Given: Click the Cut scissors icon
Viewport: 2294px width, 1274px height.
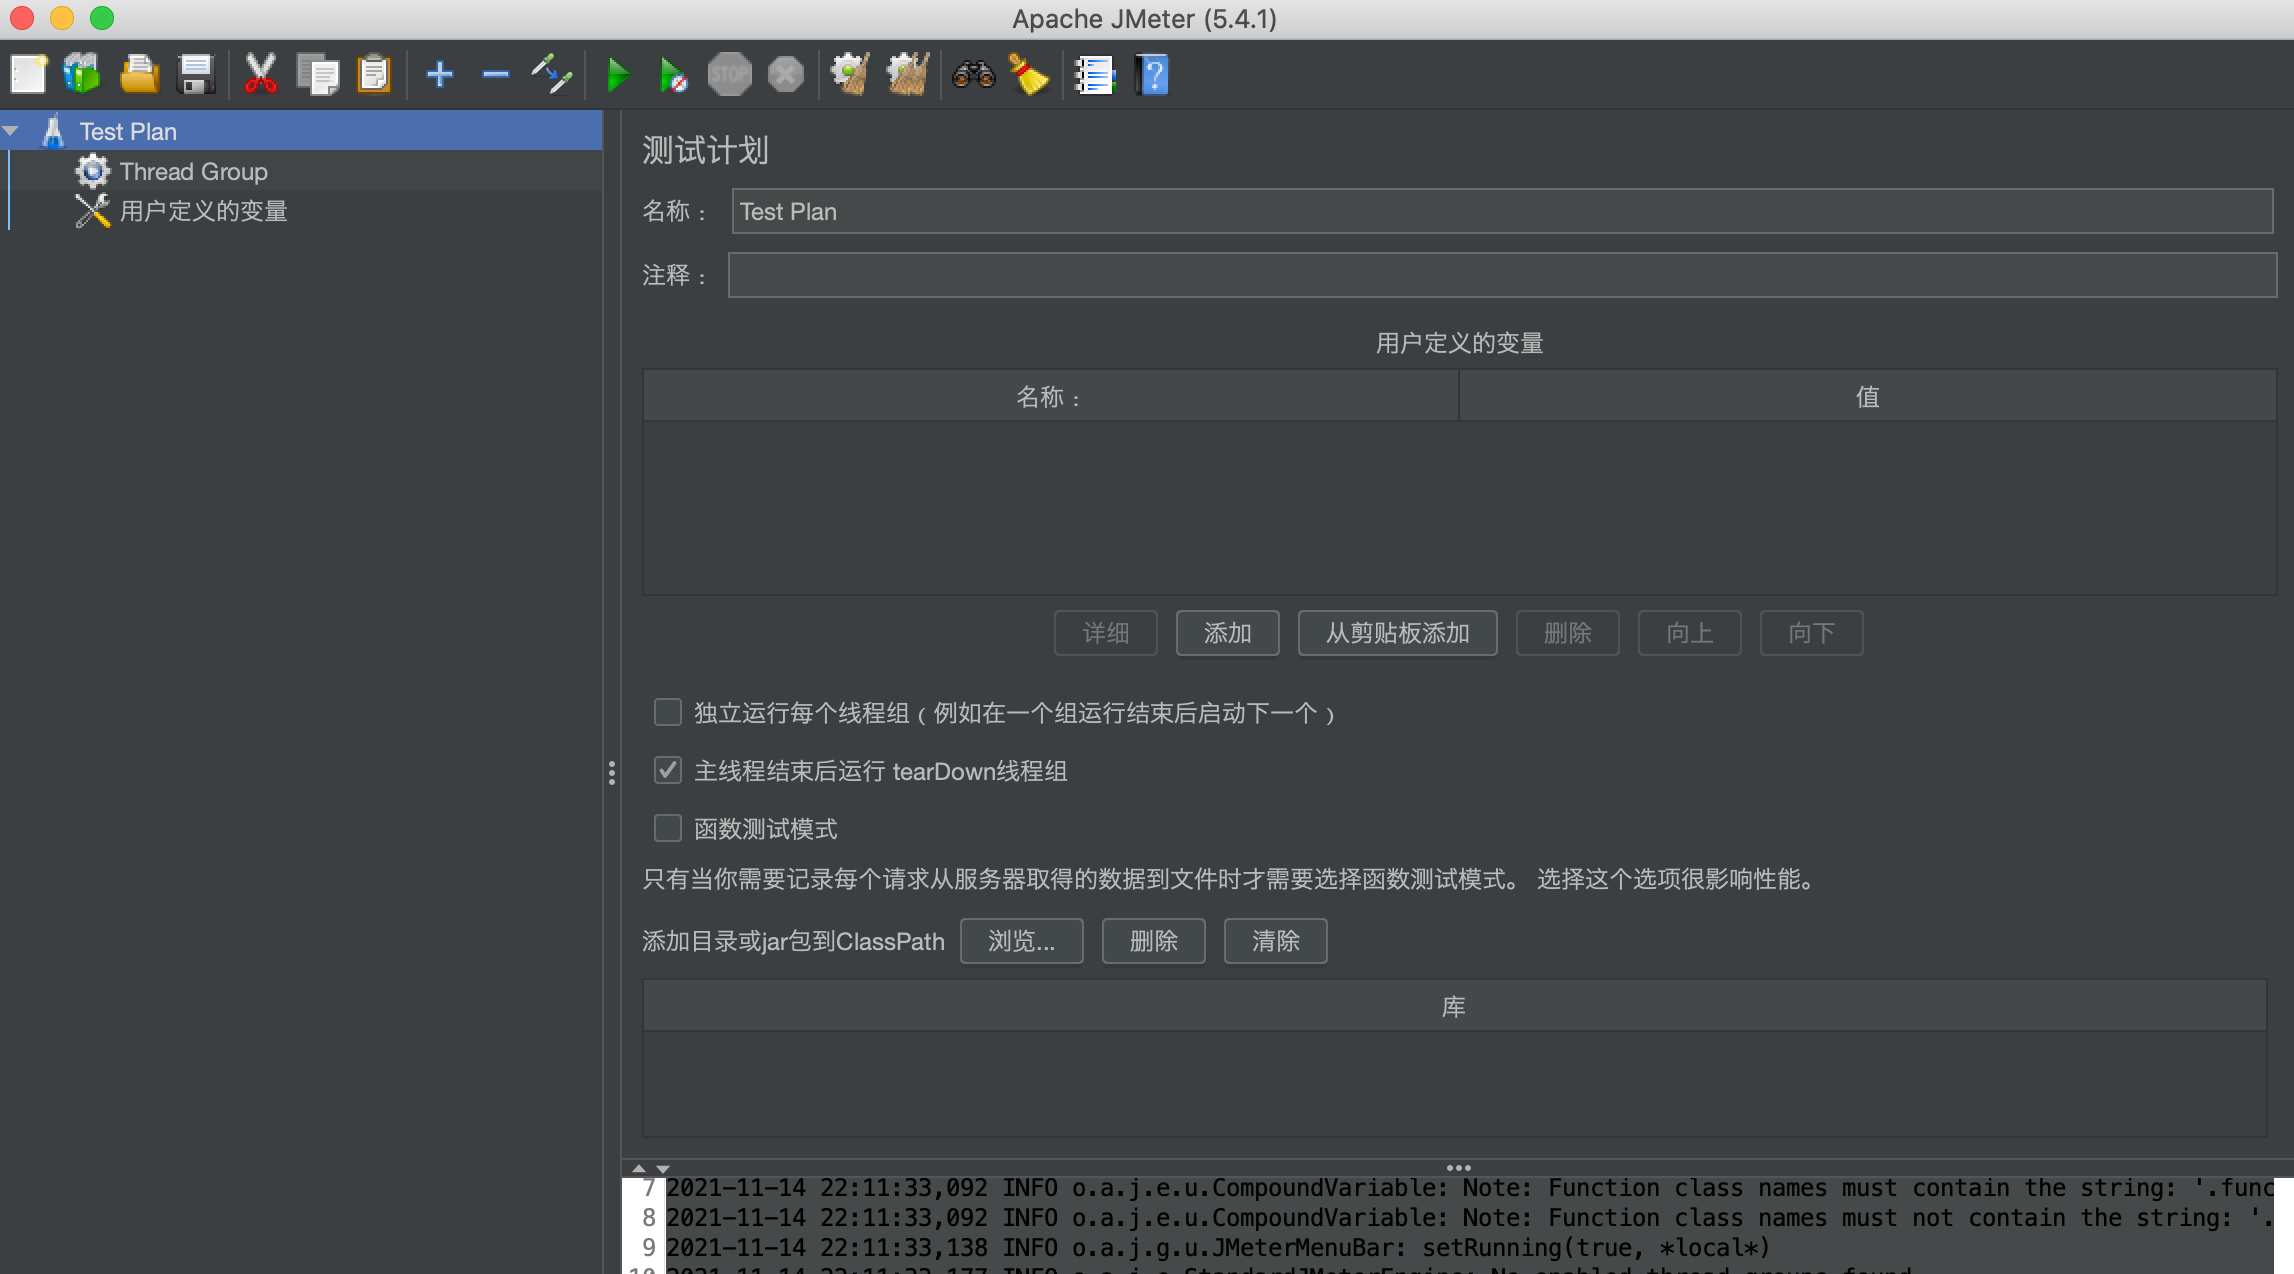Looking at the screenshot, I should click(261, 75).
